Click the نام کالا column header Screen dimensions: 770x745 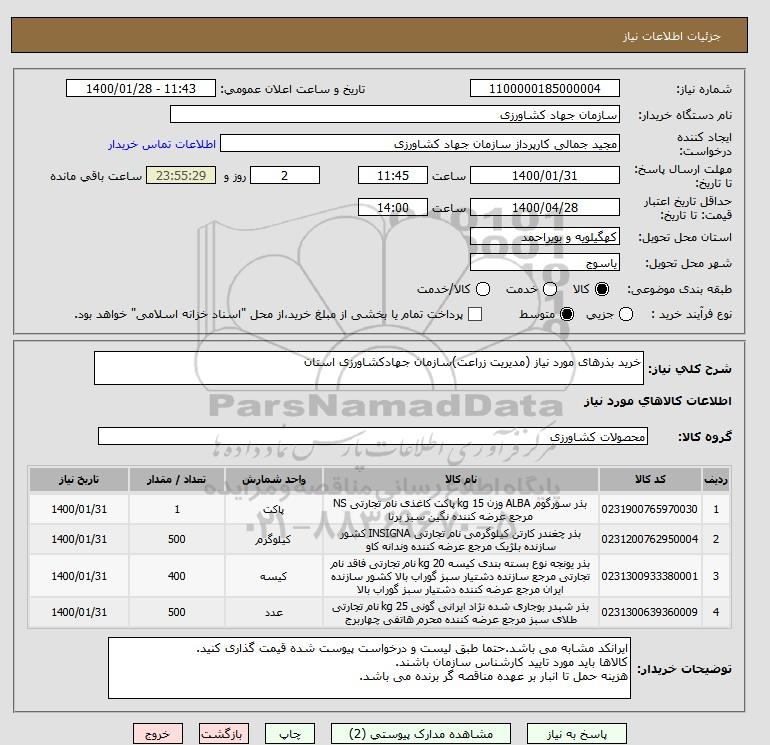461,479
